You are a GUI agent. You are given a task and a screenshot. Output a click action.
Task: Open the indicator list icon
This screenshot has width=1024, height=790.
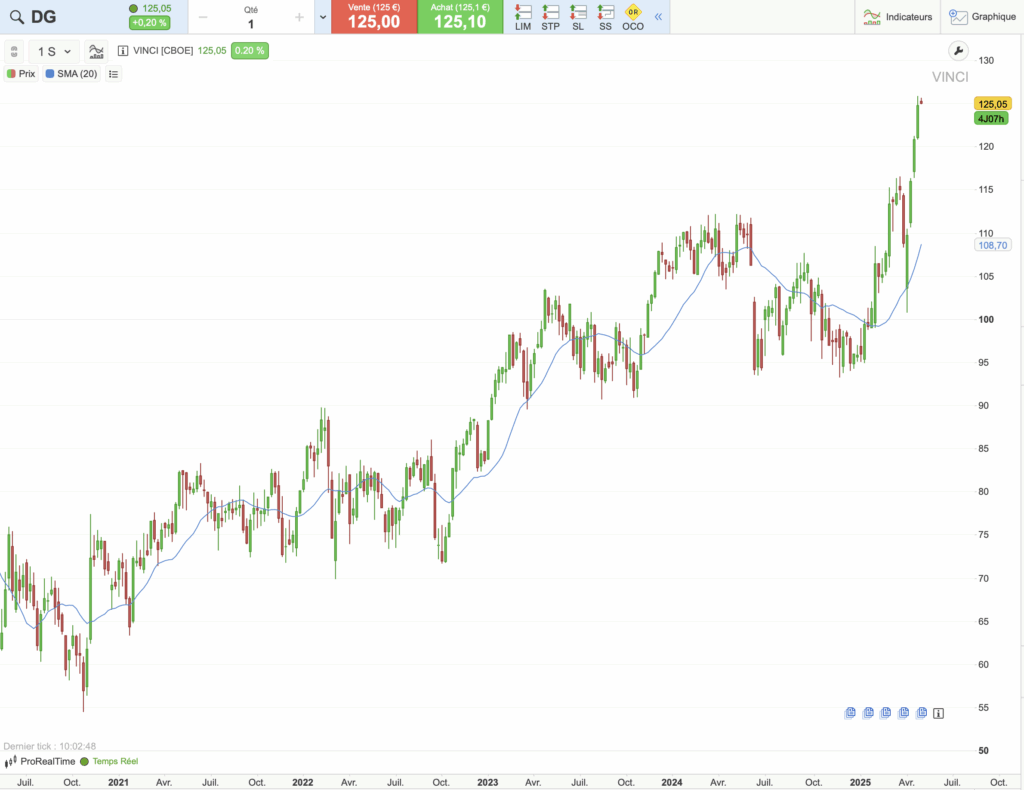(x=114, y=74)
